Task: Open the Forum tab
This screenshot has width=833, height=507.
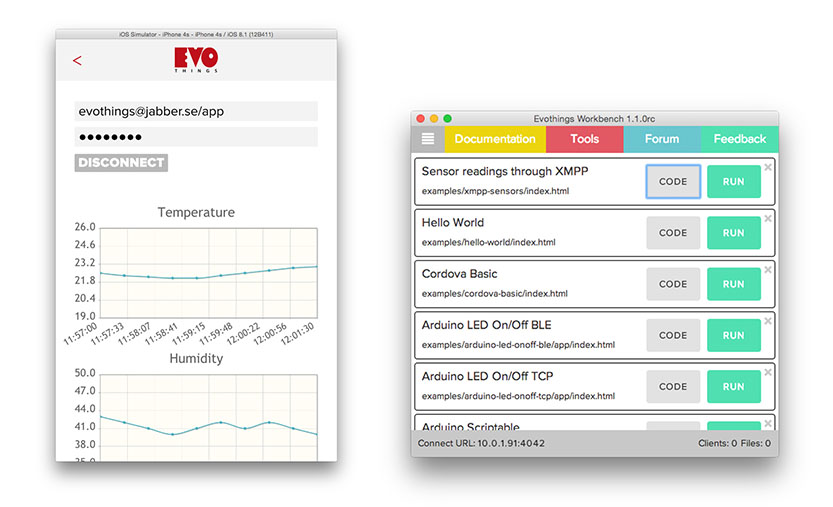Action: click(x=662, y=139)
